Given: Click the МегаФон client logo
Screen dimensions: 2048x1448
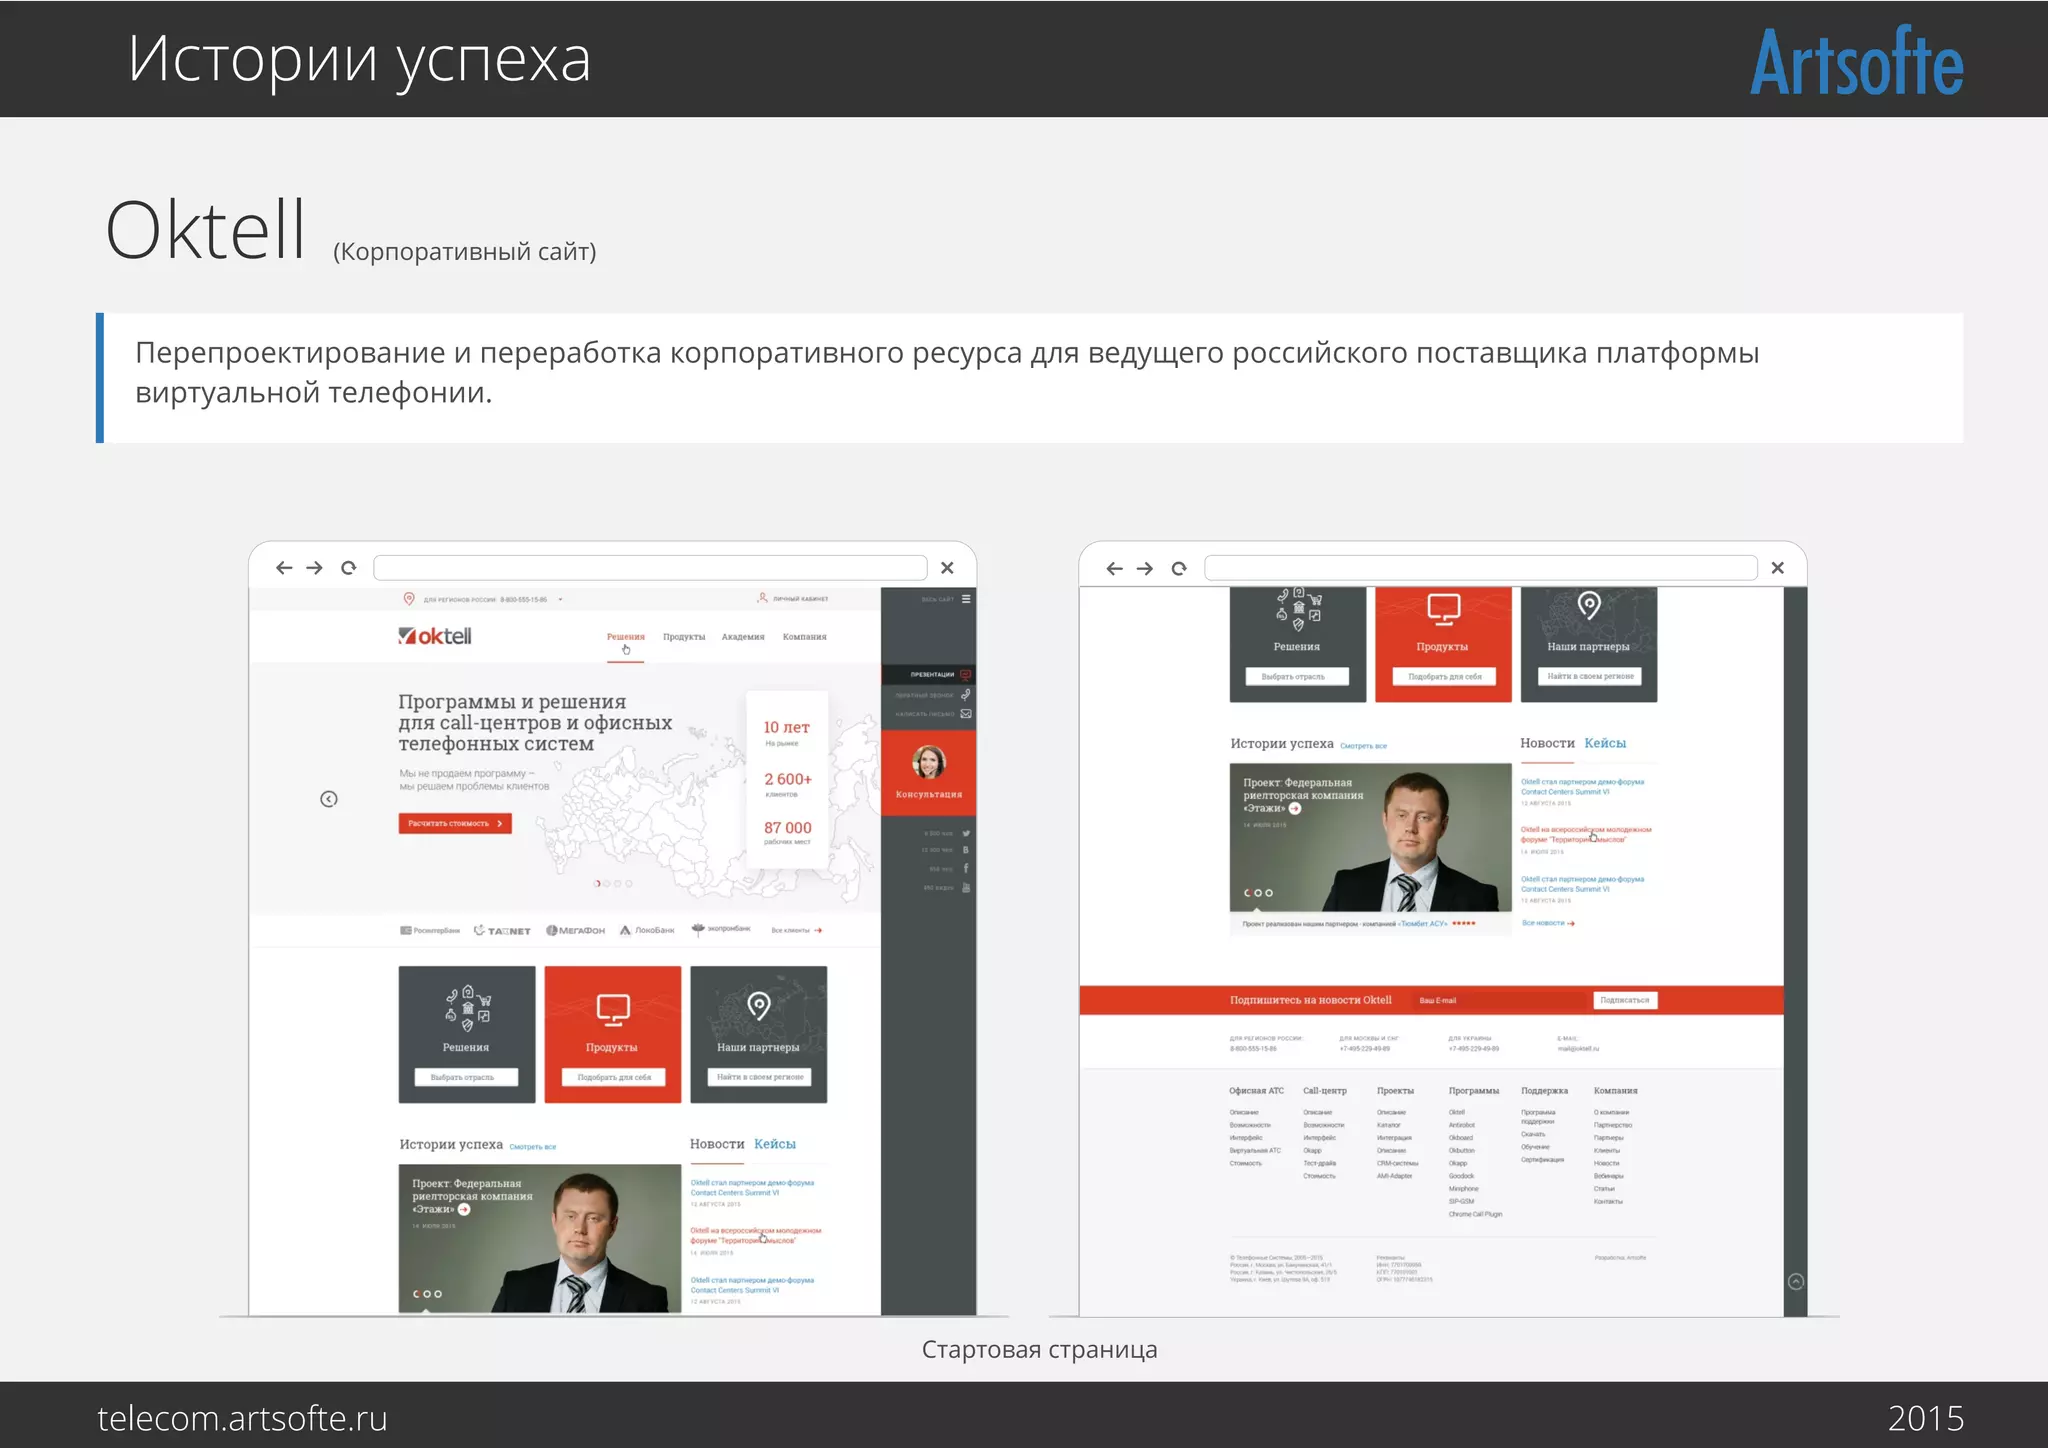Looking at the screenshot, I should [576, 930].
